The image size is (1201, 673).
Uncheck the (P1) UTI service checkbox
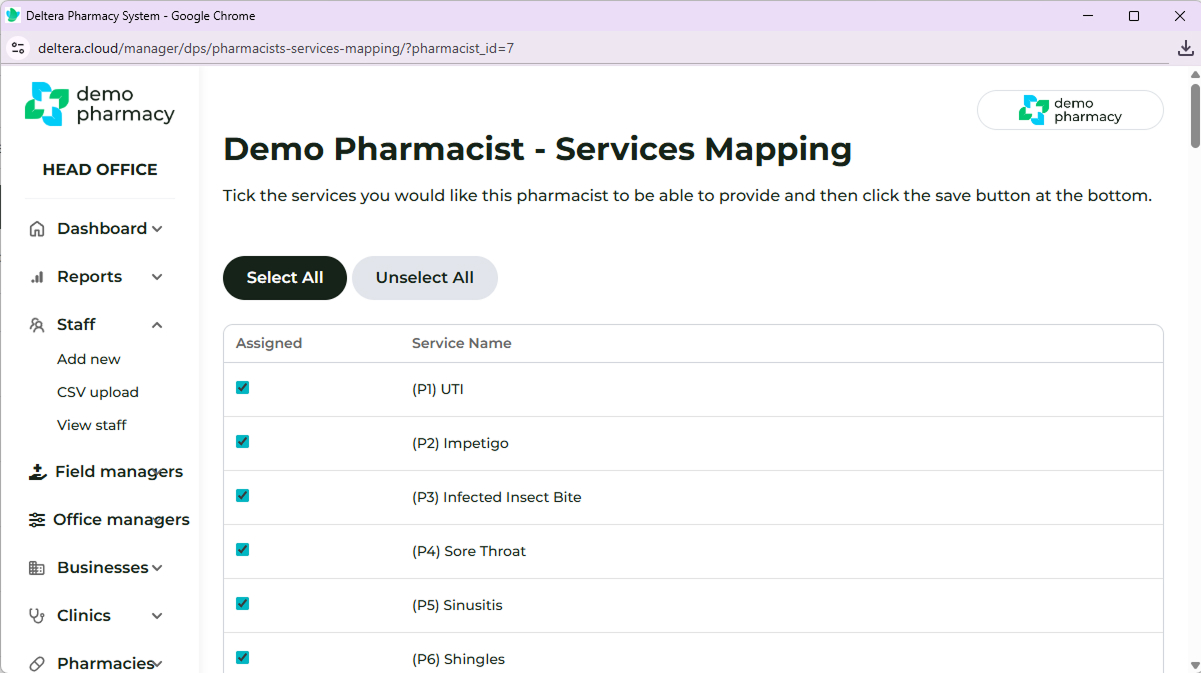coord(242,388)
